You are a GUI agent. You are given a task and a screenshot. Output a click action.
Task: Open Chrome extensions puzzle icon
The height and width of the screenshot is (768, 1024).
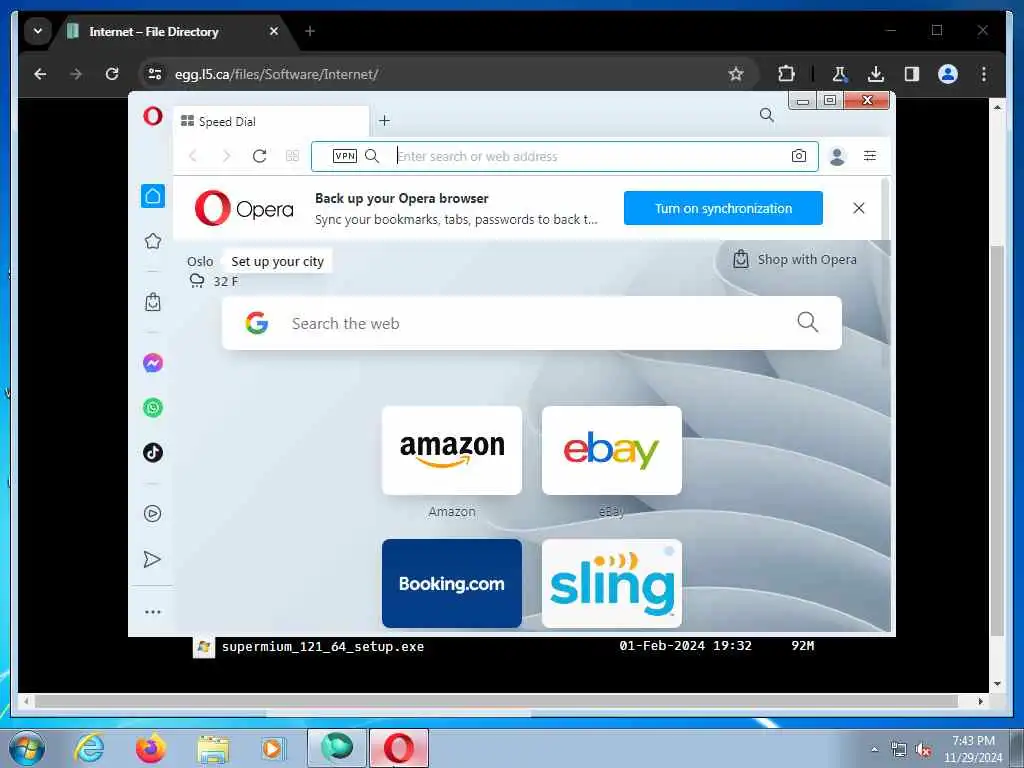pos(786,74)
